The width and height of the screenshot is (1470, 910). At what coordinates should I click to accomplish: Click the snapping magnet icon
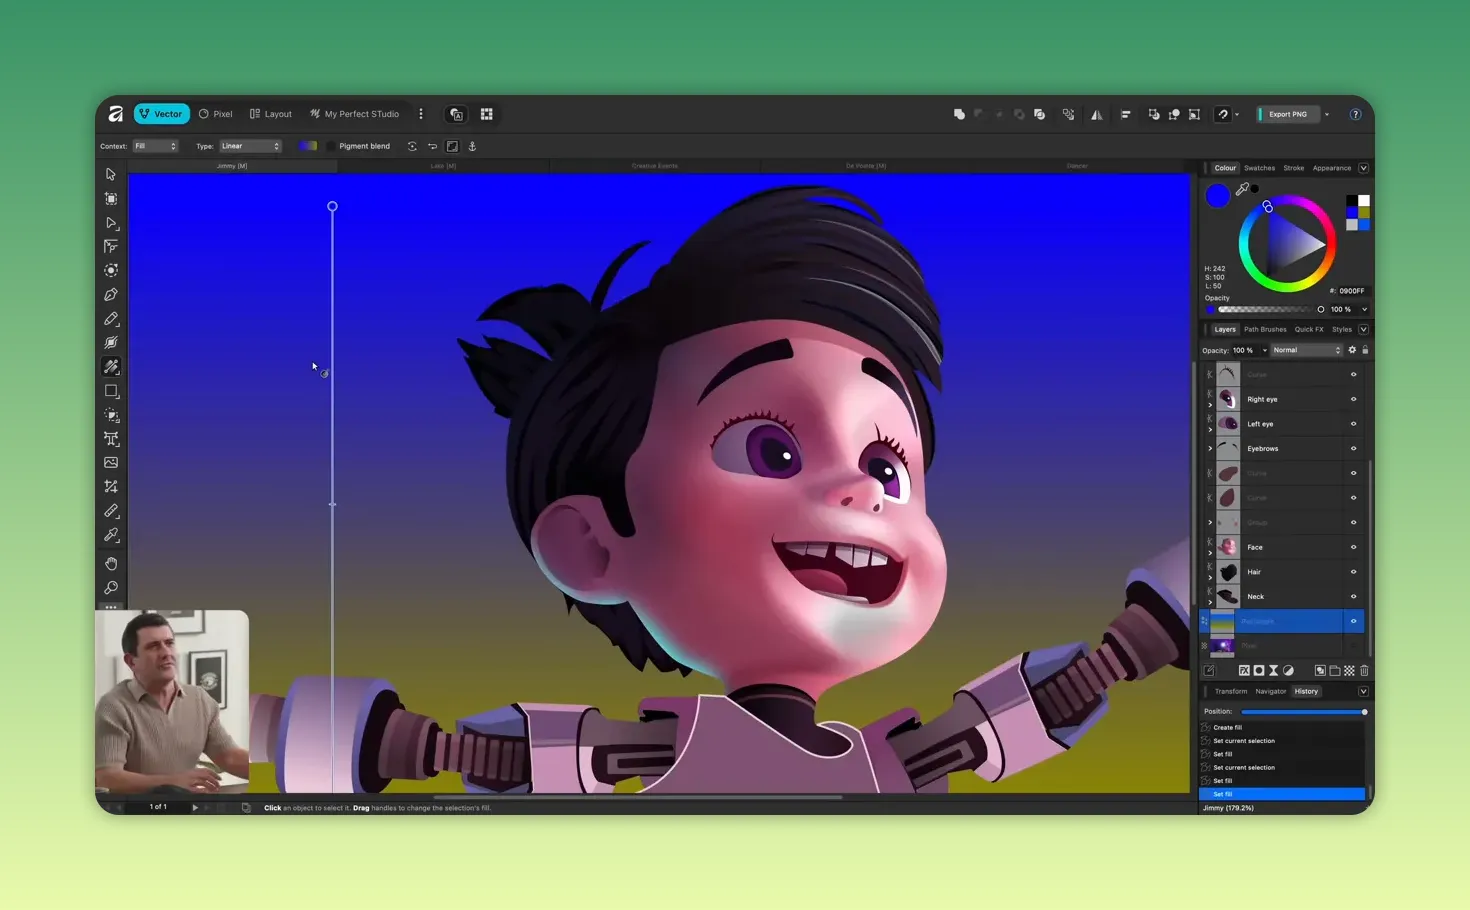click(1222, 114)
